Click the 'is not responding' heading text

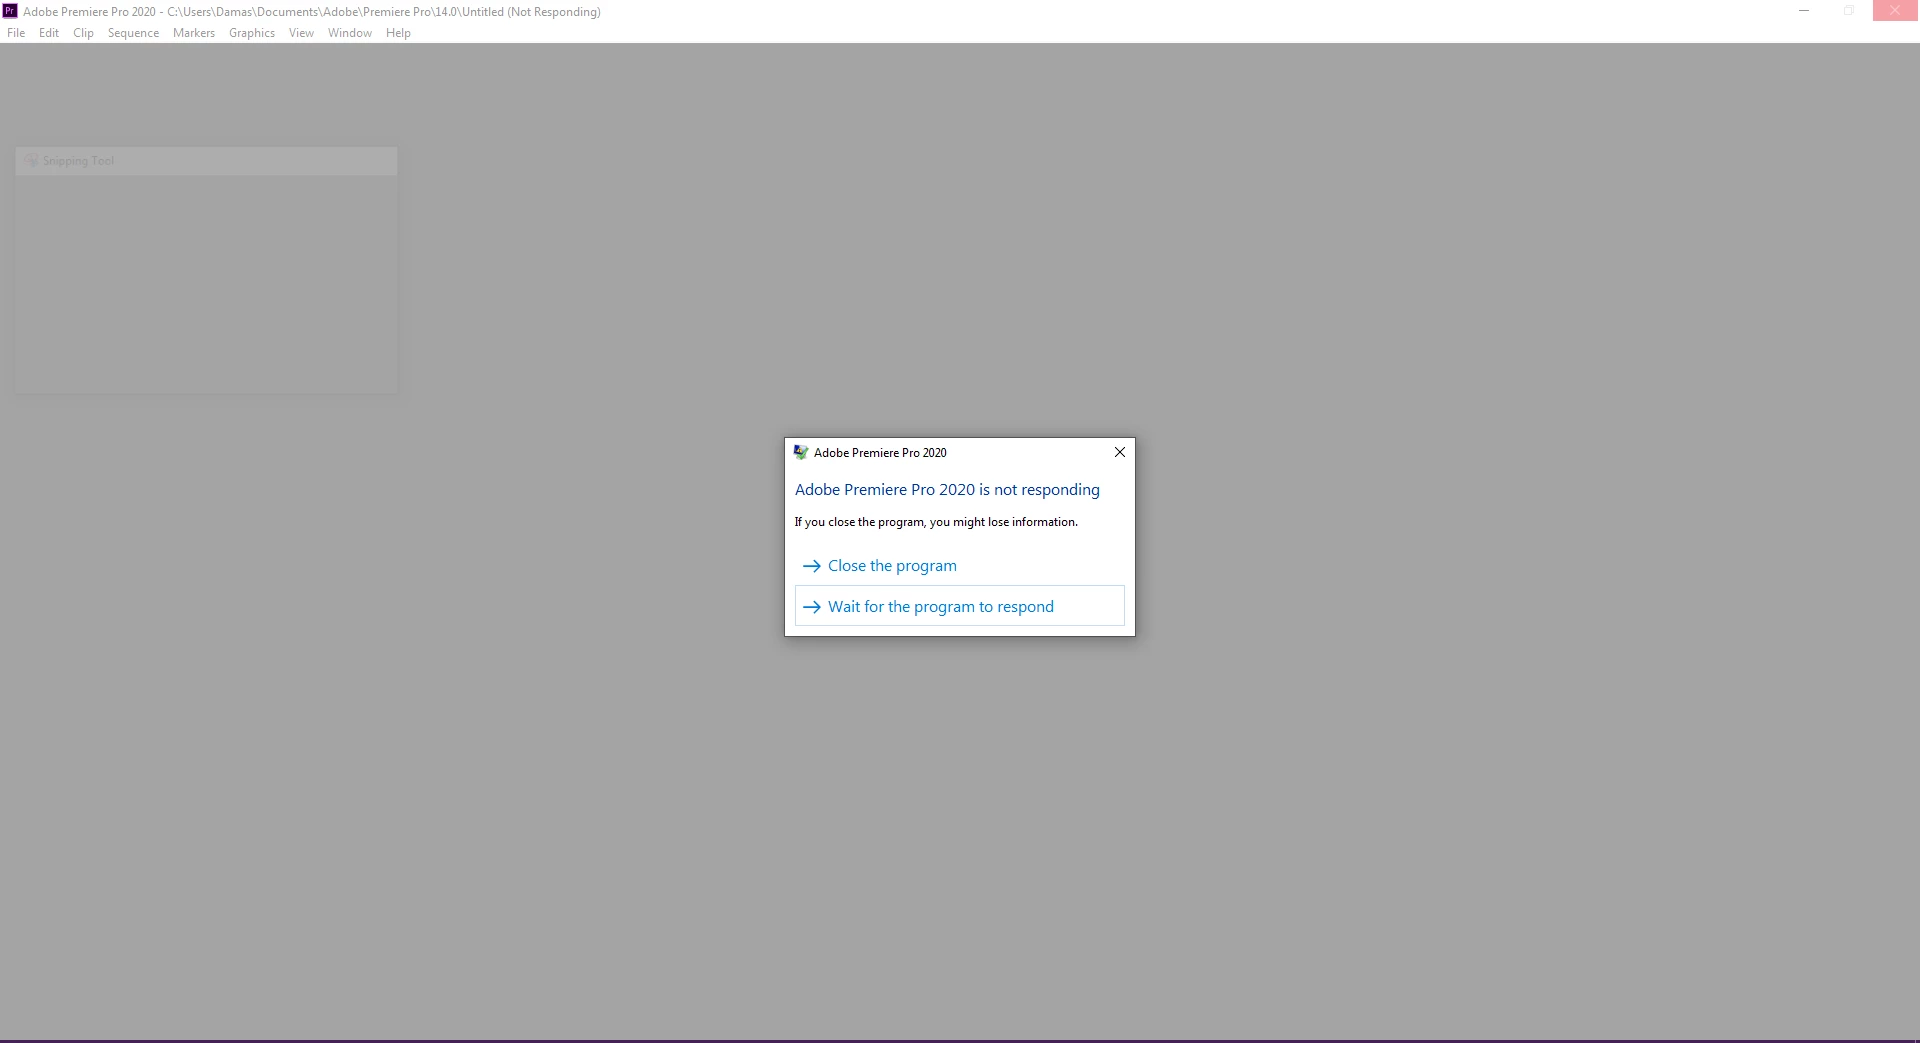point(947,489)
